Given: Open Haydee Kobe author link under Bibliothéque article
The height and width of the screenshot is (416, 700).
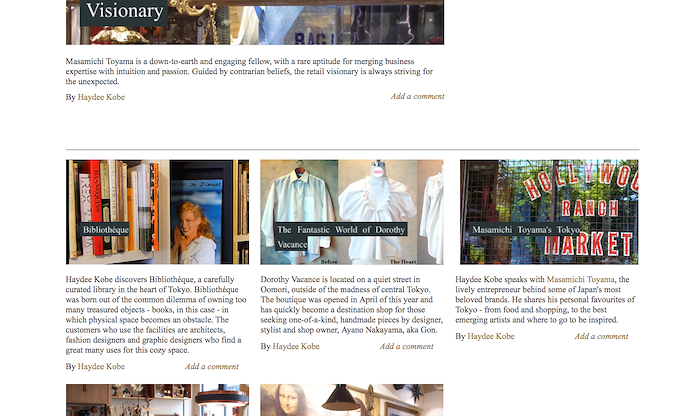Looking at the screenshot, I should point(101,366).
